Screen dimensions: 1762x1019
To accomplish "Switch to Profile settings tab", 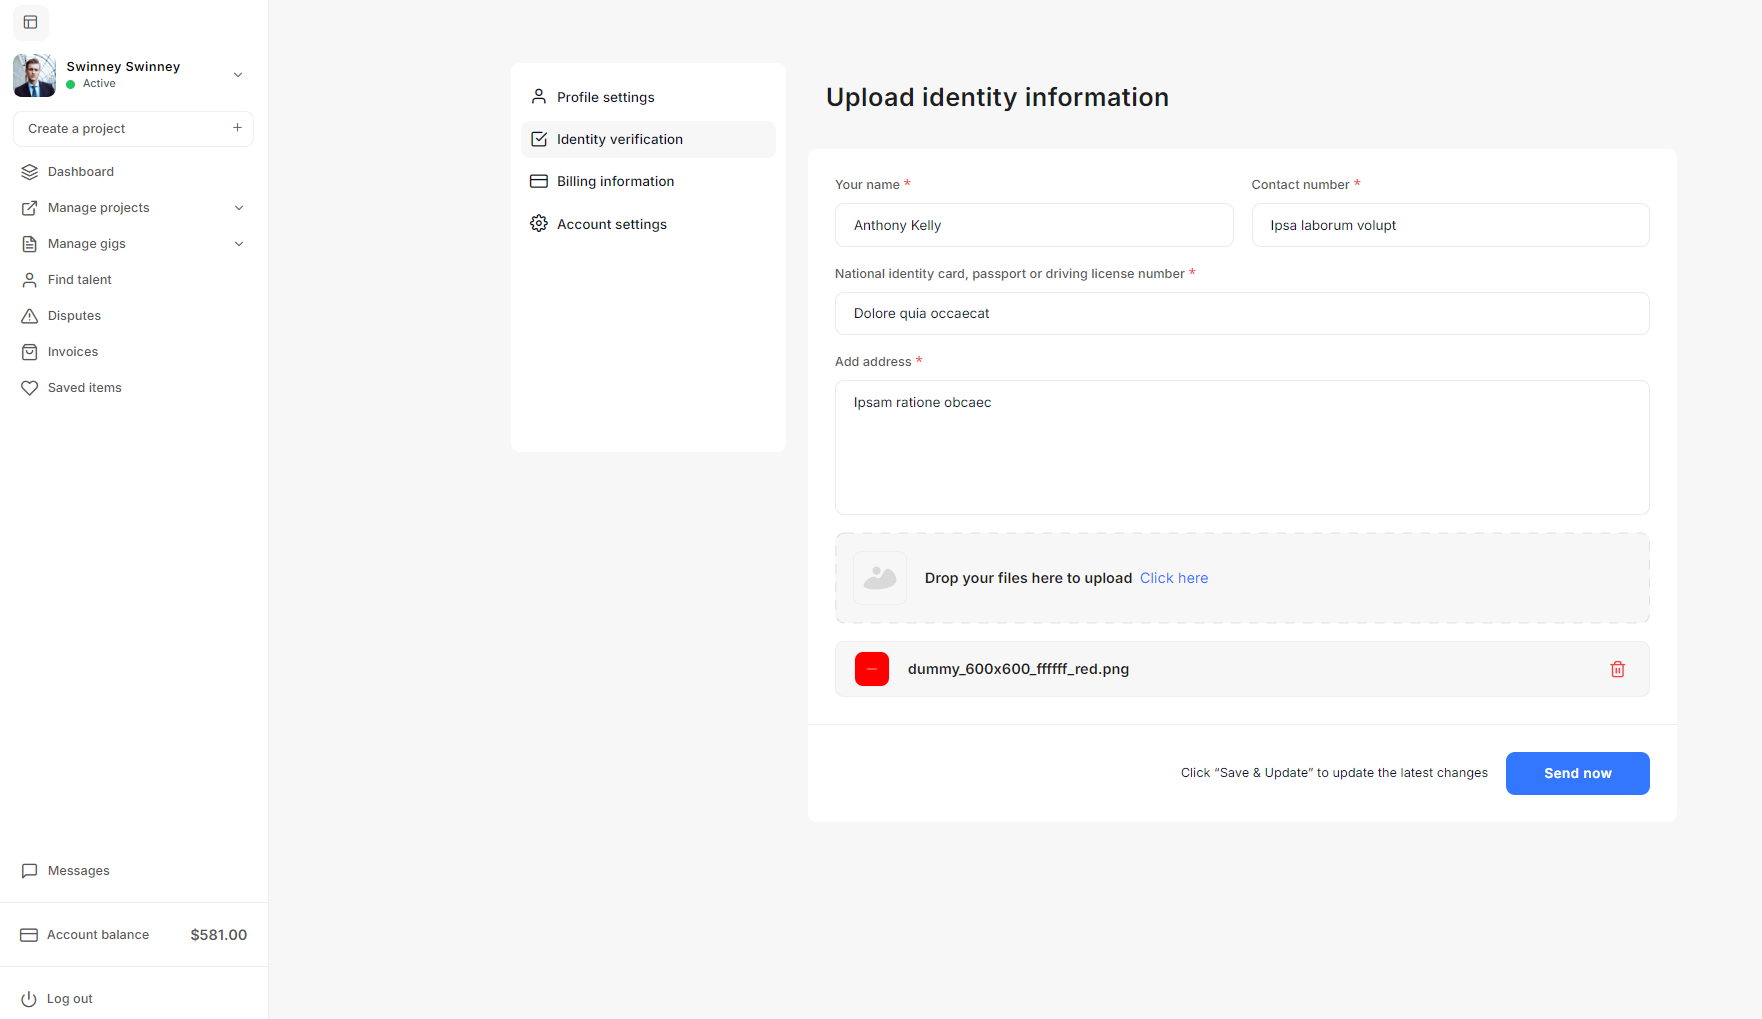I will 605,97.
